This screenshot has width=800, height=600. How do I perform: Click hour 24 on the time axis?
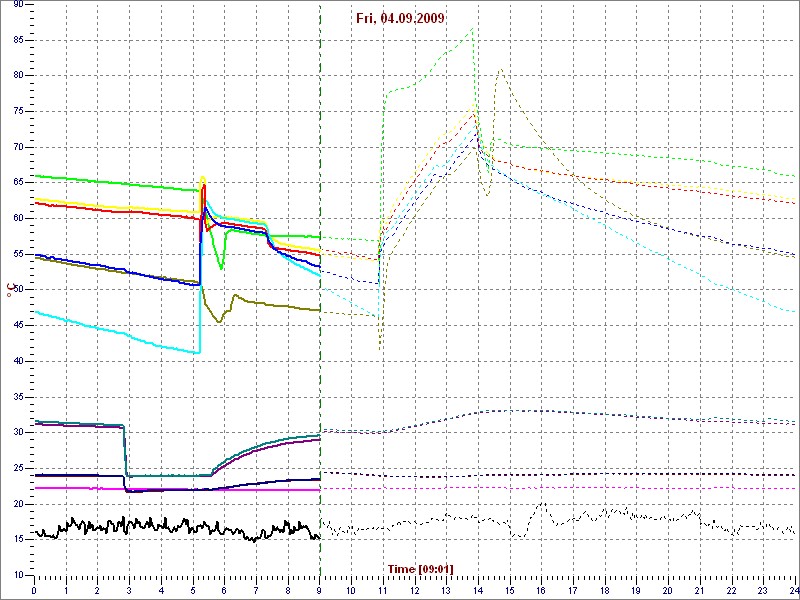(795, 589)
